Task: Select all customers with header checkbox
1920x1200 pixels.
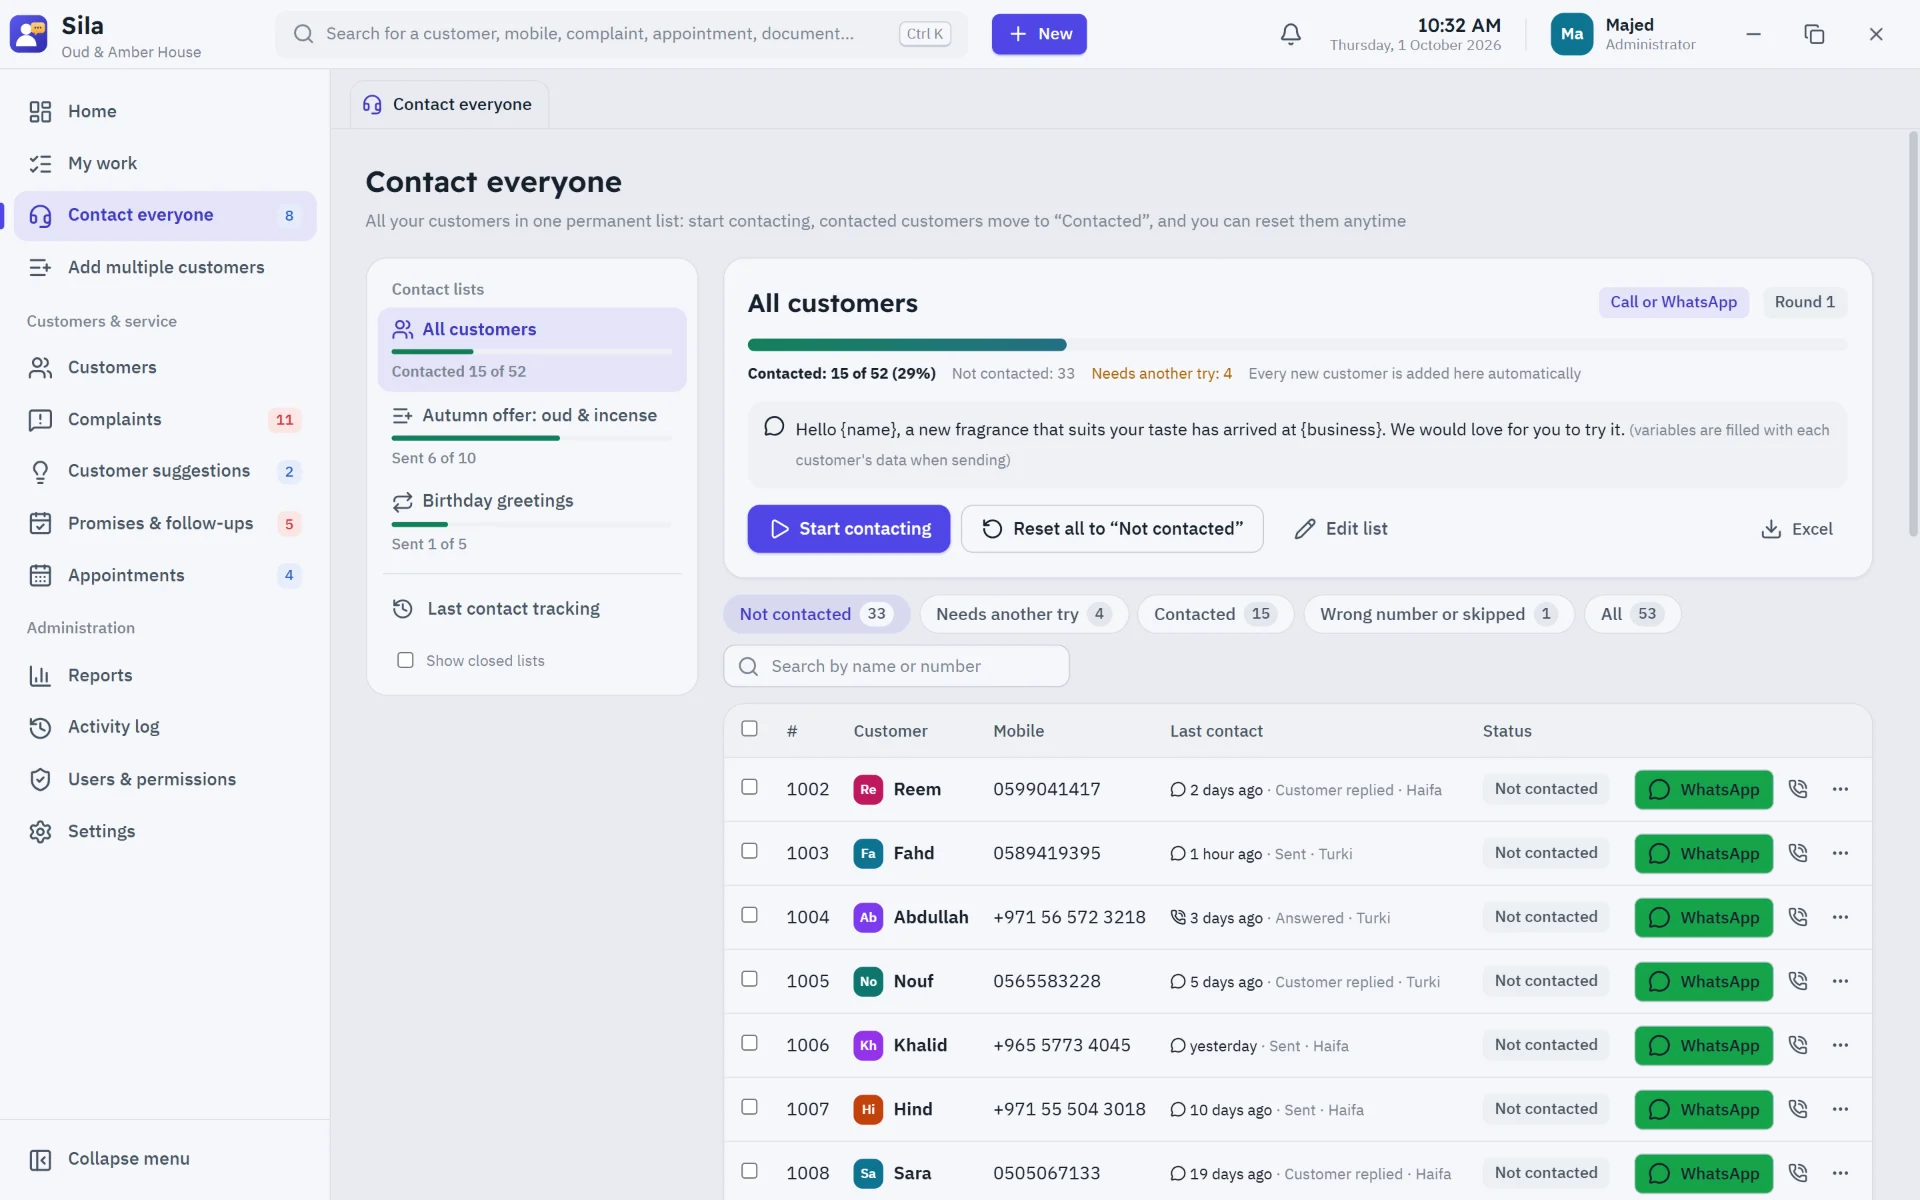Action: tap(749, 729)
